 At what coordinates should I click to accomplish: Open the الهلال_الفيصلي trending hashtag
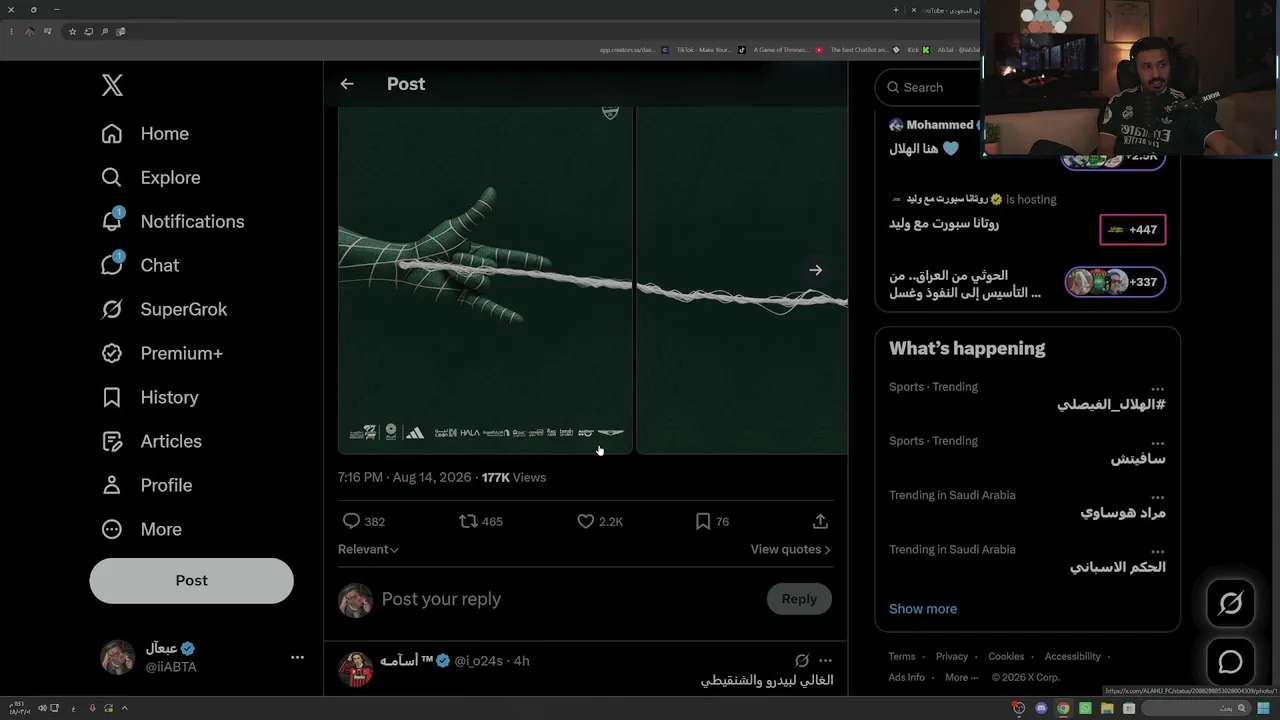pos(1111,405)
